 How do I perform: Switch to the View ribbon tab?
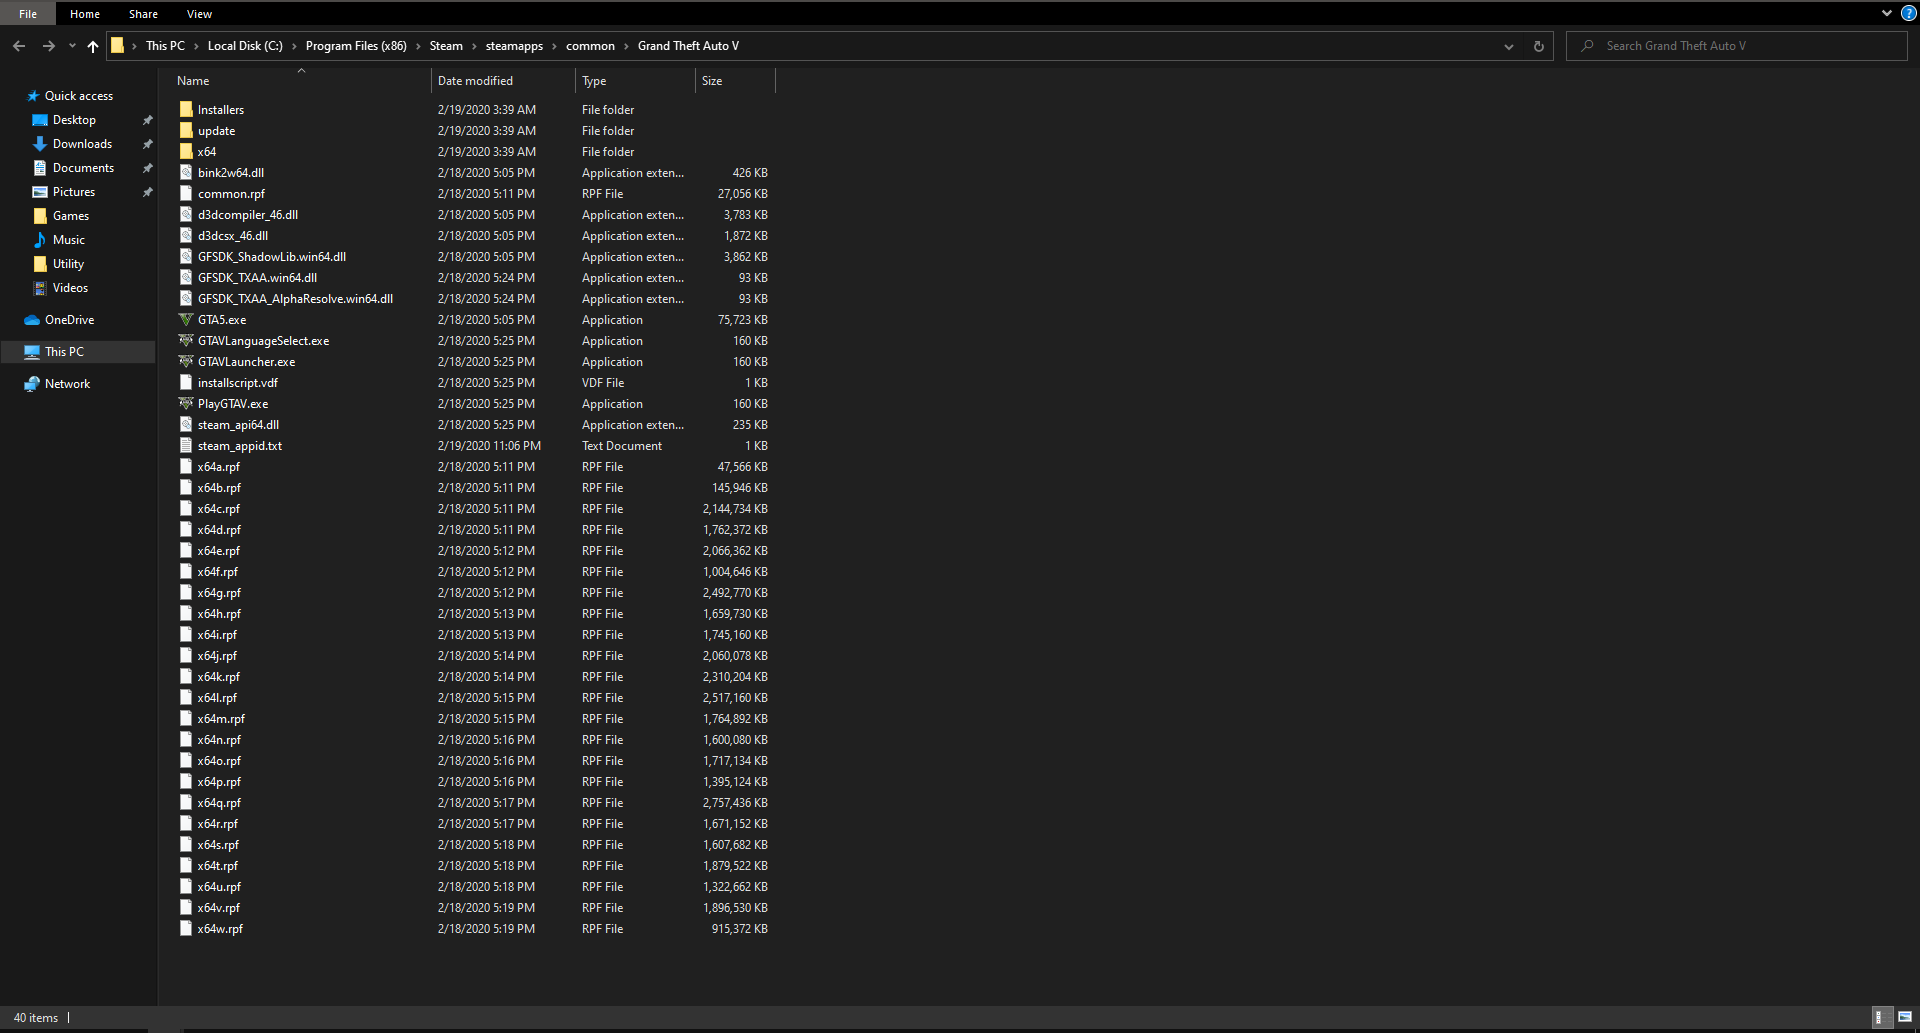point(199,14)
